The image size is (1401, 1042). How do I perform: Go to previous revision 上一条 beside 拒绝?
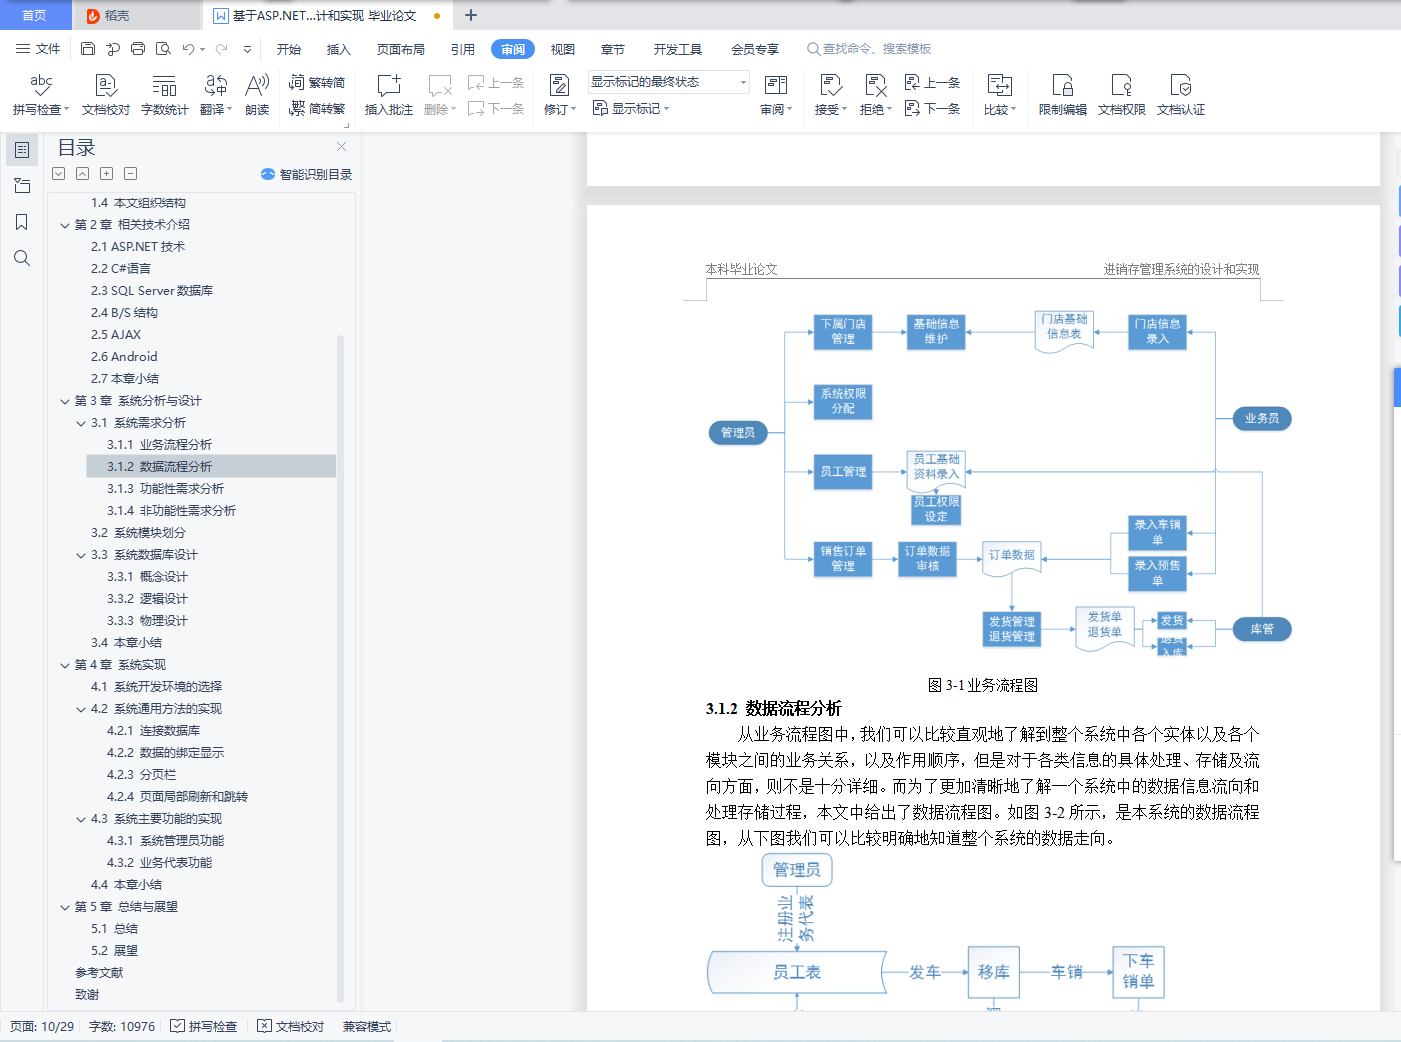pos(932,83)
